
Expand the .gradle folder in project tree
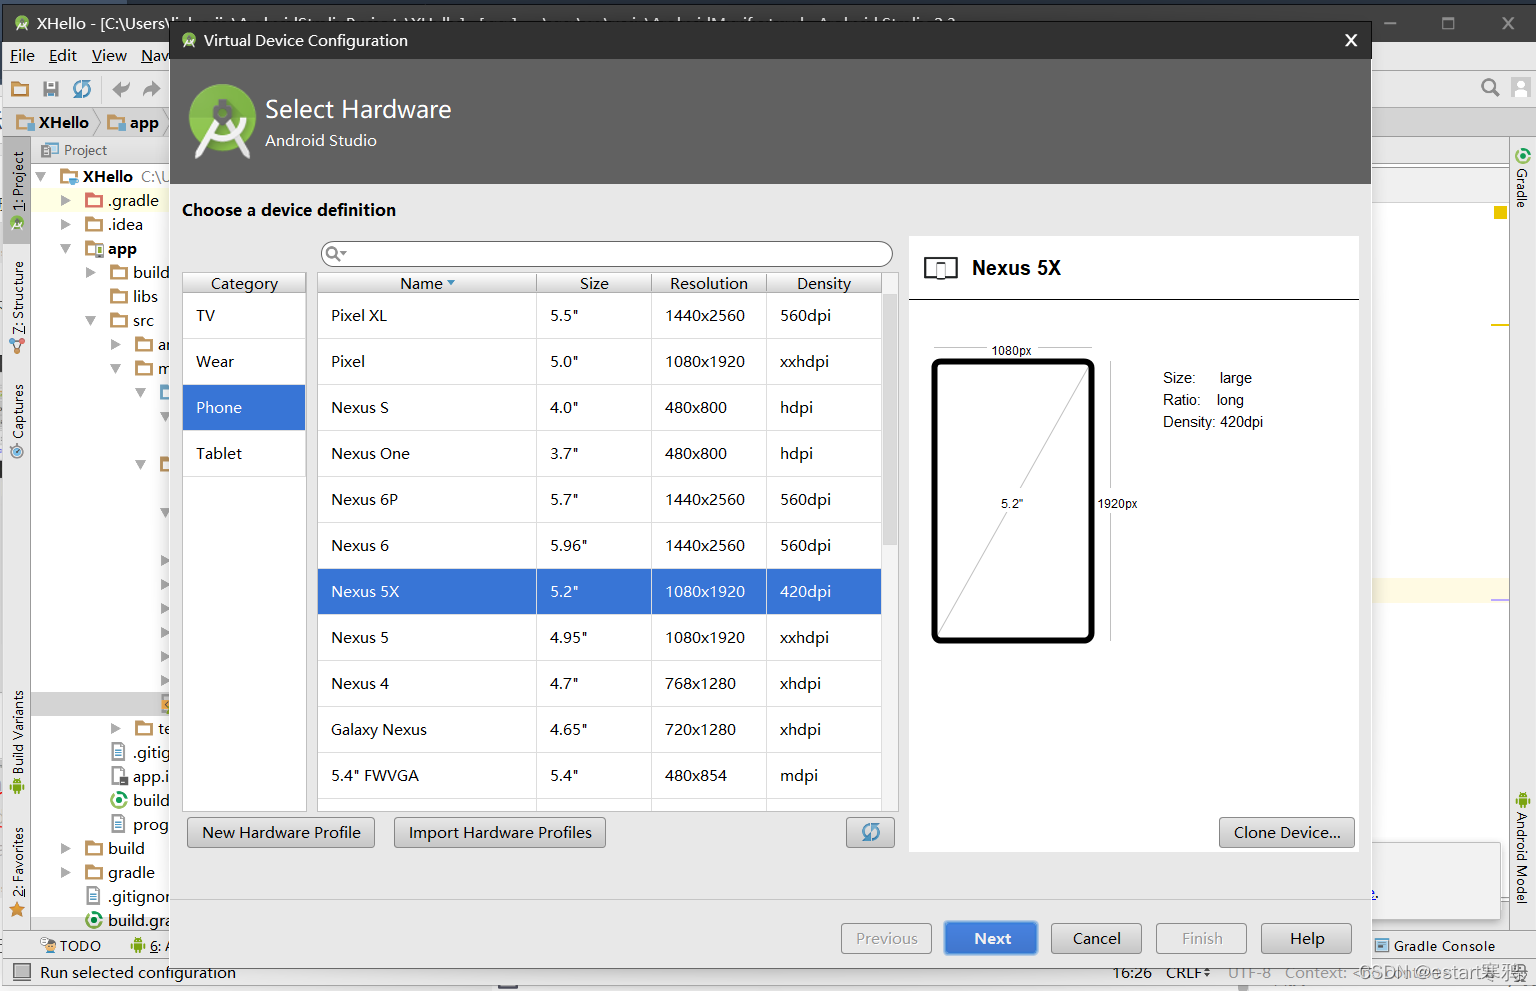point(66,200)
